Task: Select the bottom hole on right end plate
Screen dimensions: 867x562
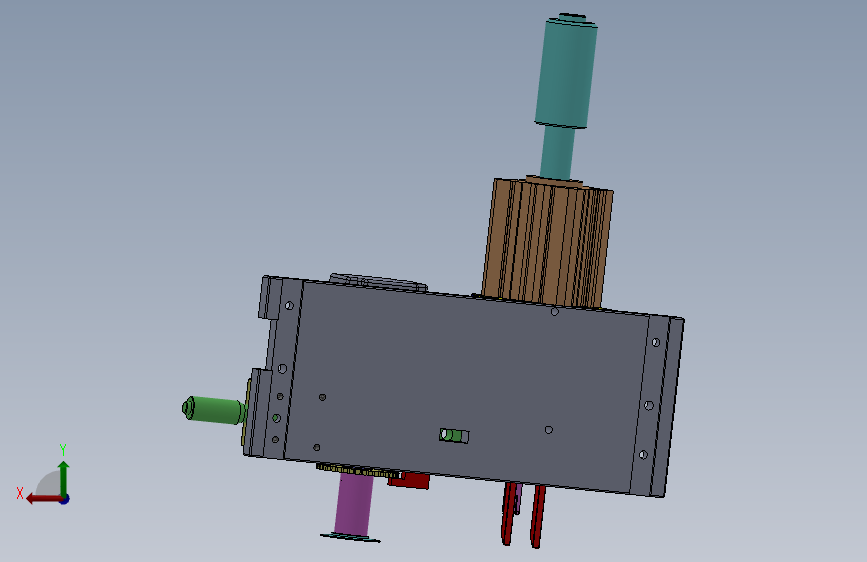Action: (643, 455)
